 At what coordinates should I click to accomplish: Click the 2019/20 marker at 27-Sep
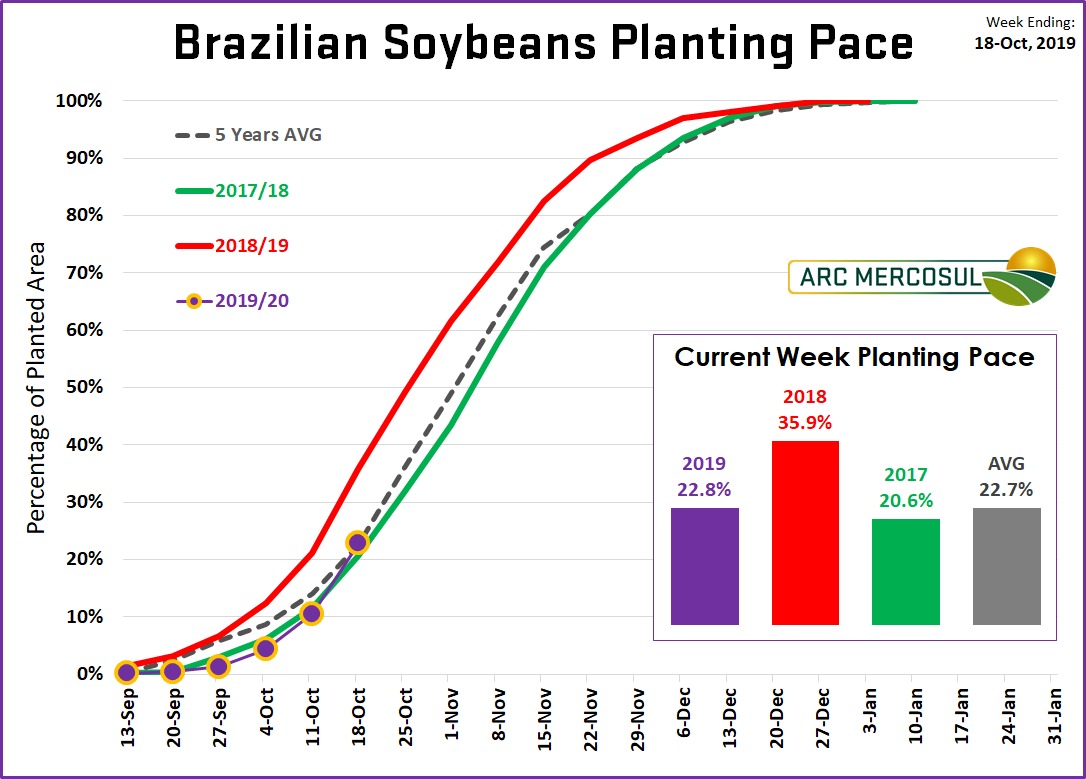219,666
